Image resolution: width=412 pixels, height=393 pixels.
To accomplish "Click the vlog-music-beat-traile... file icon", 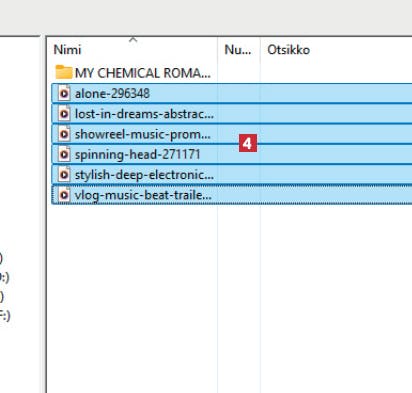I will tap(64, 195).
